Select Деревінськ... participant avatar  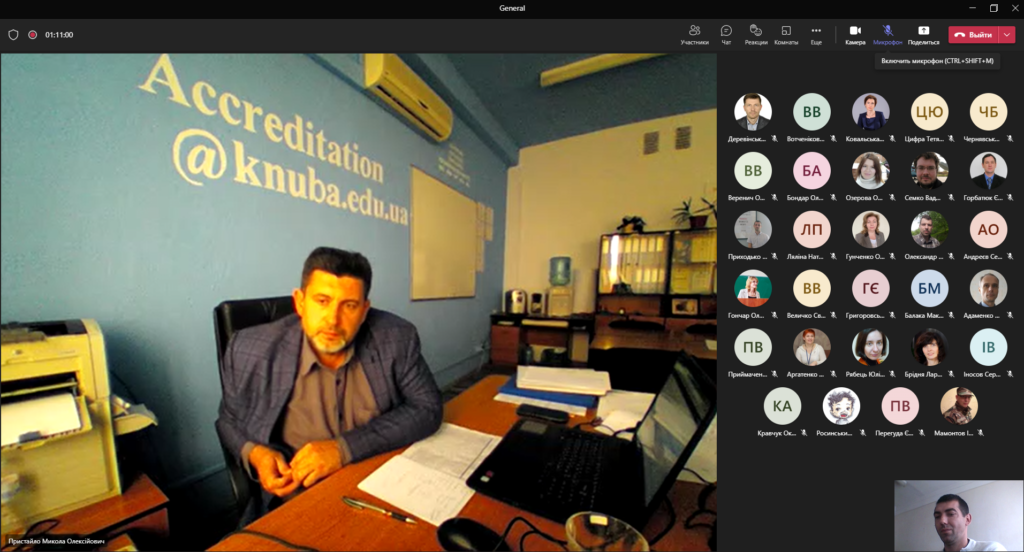[753, 112]
